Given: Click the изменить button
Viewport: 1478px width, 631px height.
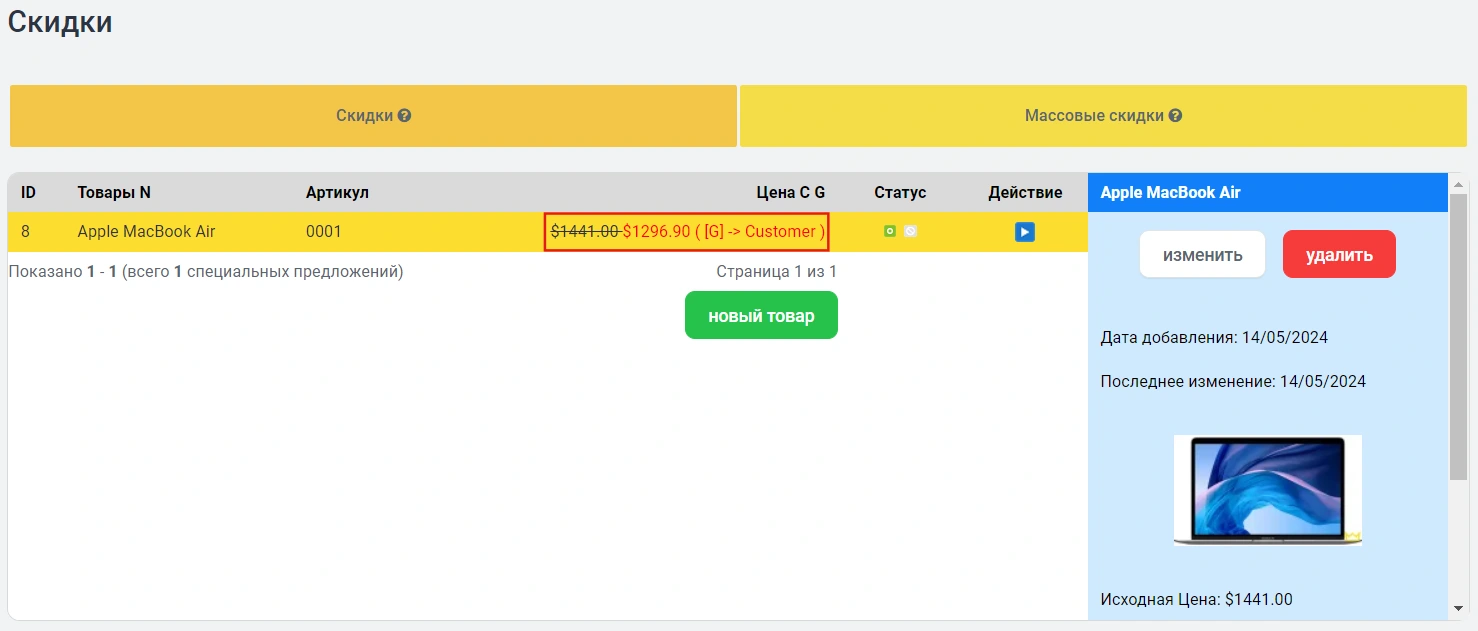Looking at the screenshot, I should point(1202,254).
